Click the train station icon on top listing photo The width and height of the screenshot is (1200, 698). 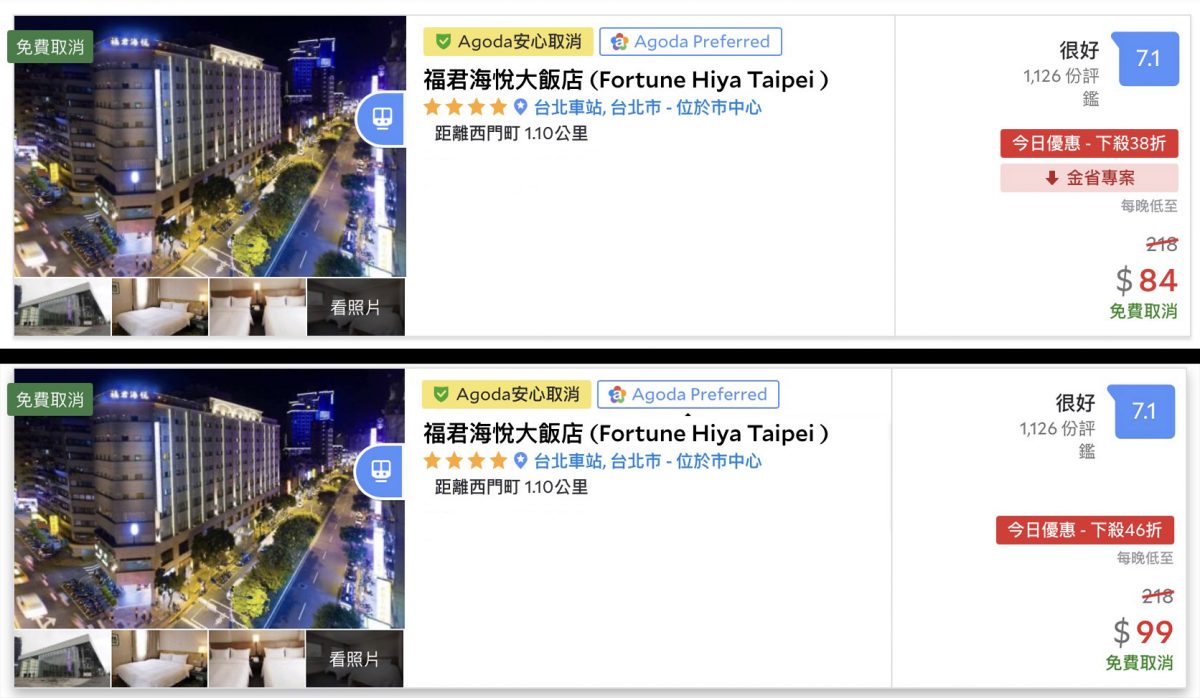tap(382, 119)
